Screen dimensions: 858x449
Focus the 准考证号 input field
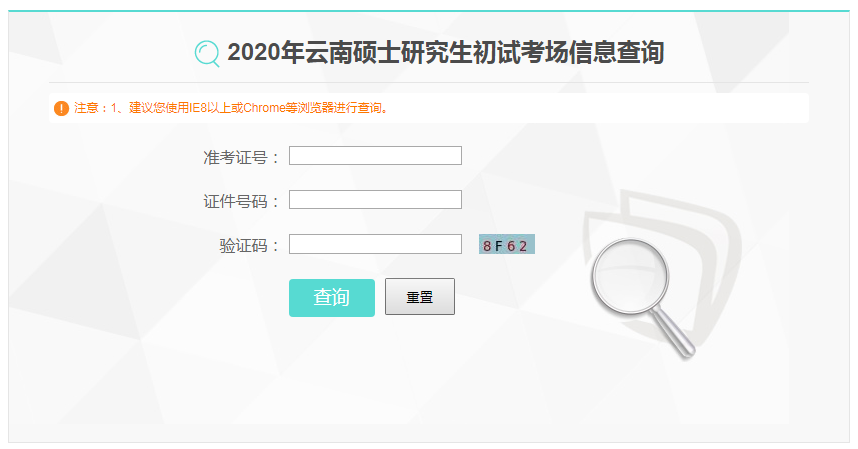[375, 155]
